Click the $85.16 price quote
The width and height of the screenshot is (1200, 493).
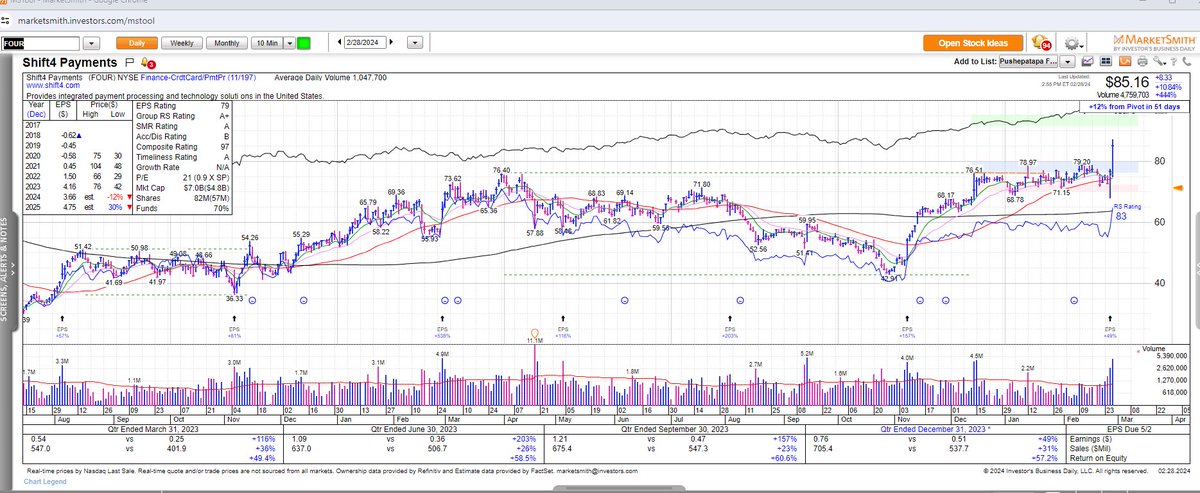tap(1126, 83)
